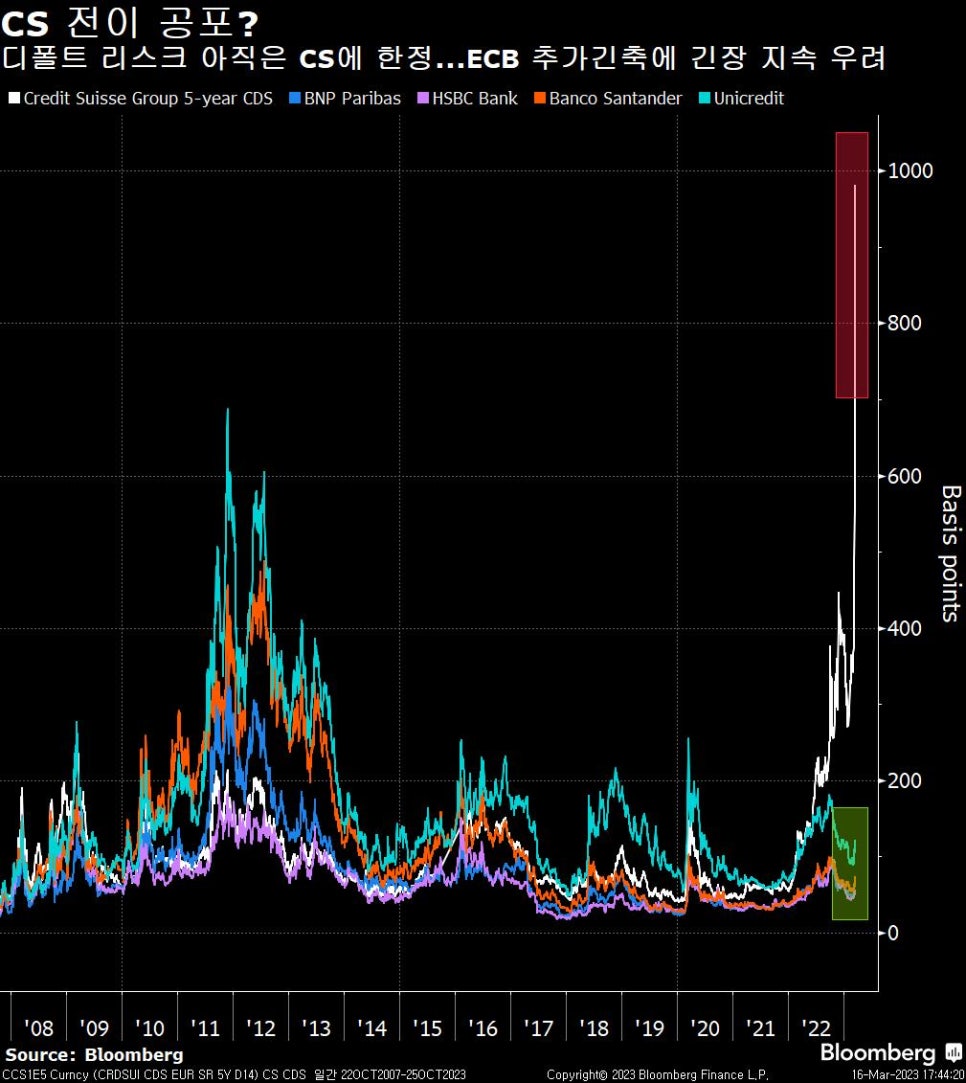This screenshot has height=1083, width=966.
Task: Click the '15 year label on x-axis
Action: 427,1028
